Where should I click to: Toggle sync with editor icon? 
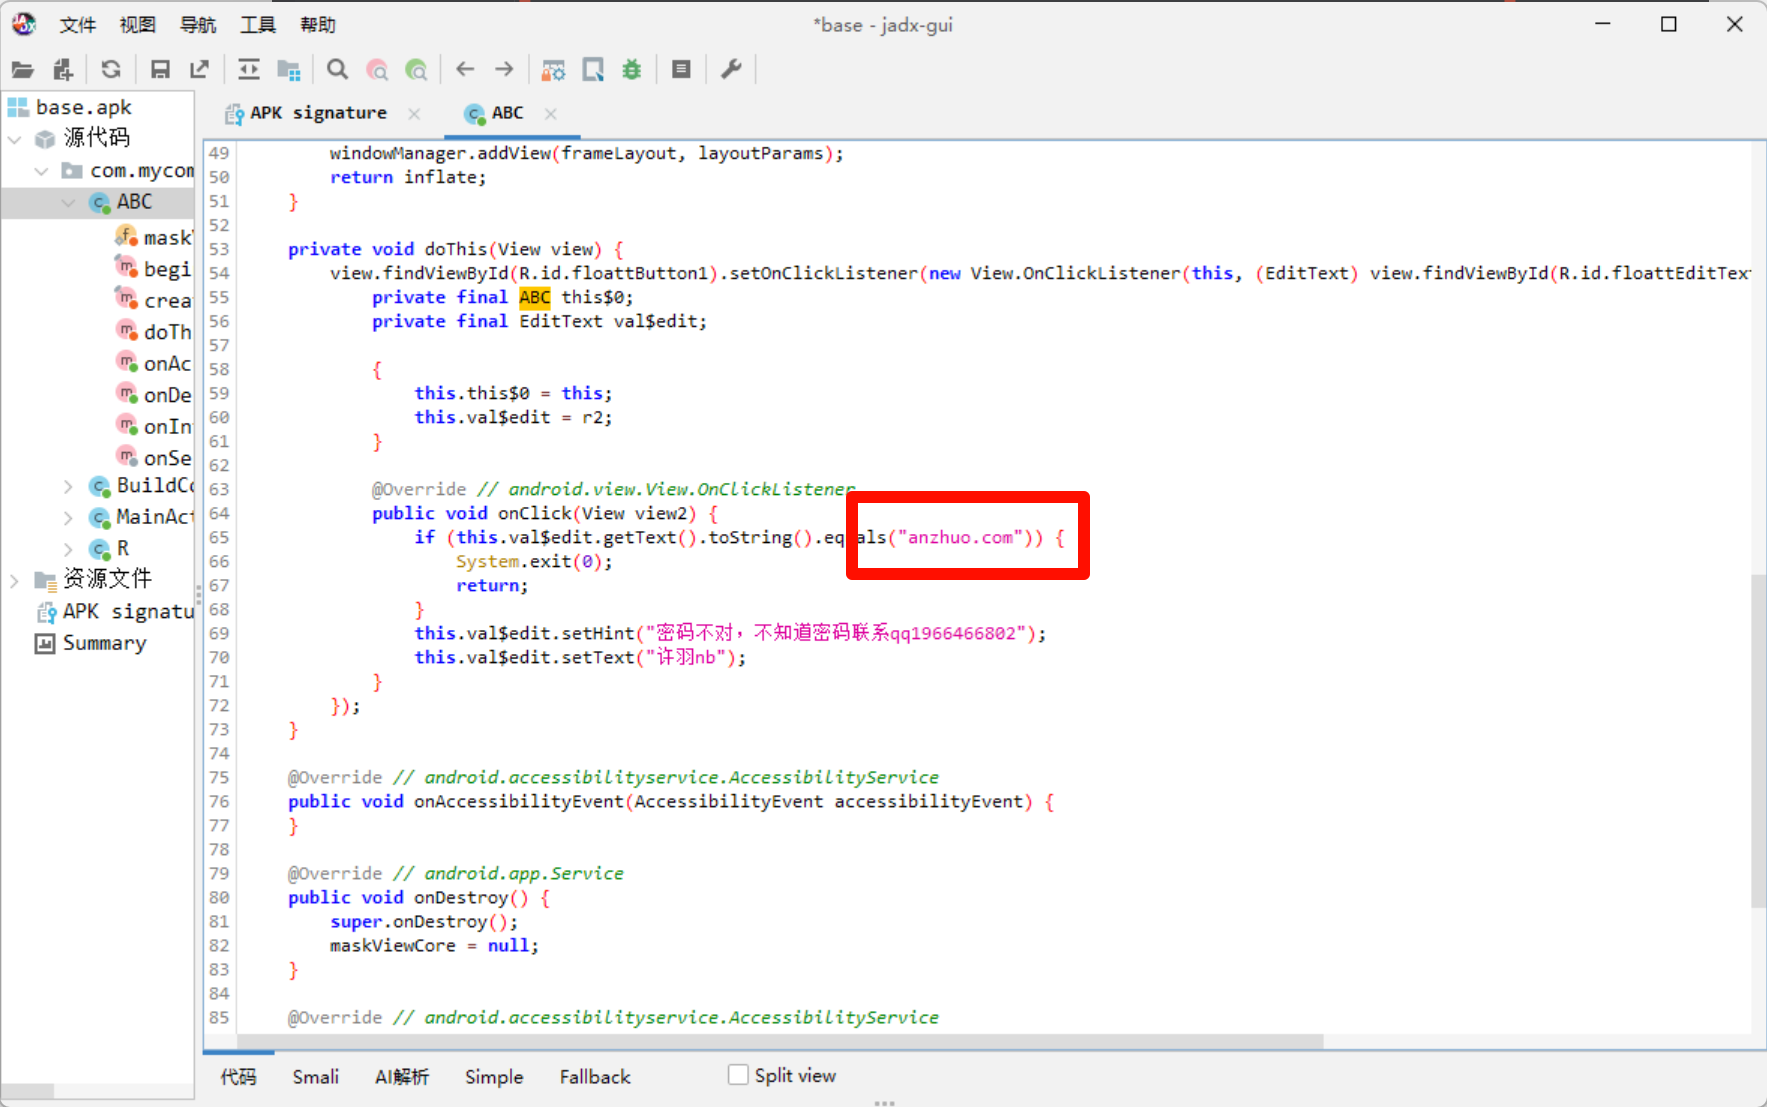pyautogui.click(x=248, y=70)
